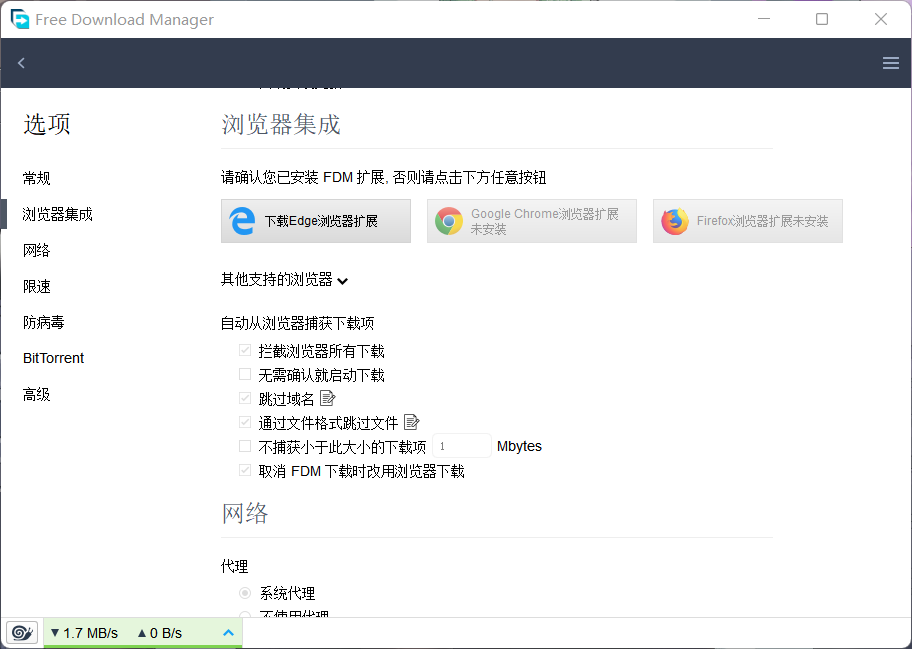Toggle snail mode icon in status bar

[22, 633]
